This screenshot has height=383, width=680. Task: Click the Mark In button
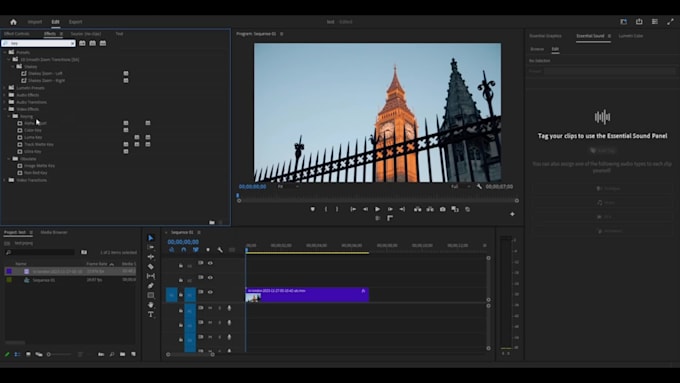(326, 209)
